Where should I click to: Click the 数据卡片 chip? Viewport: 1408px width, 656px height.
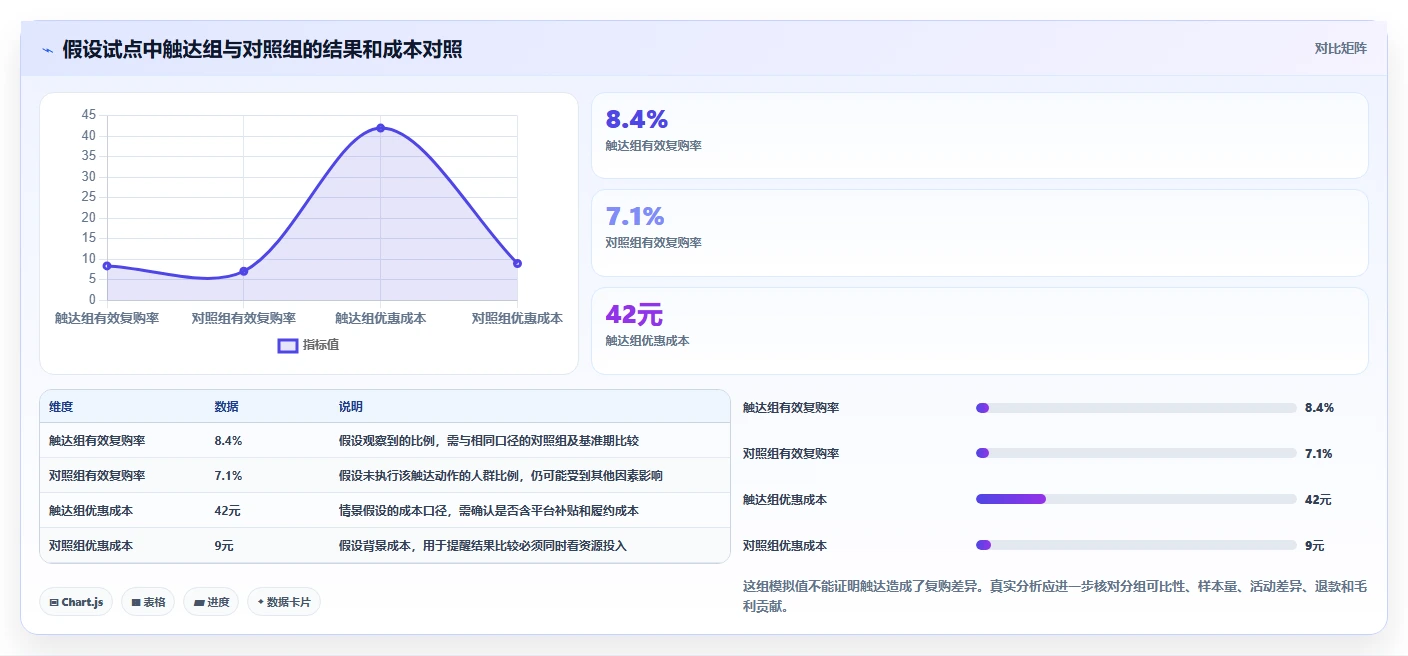(284, 602)
